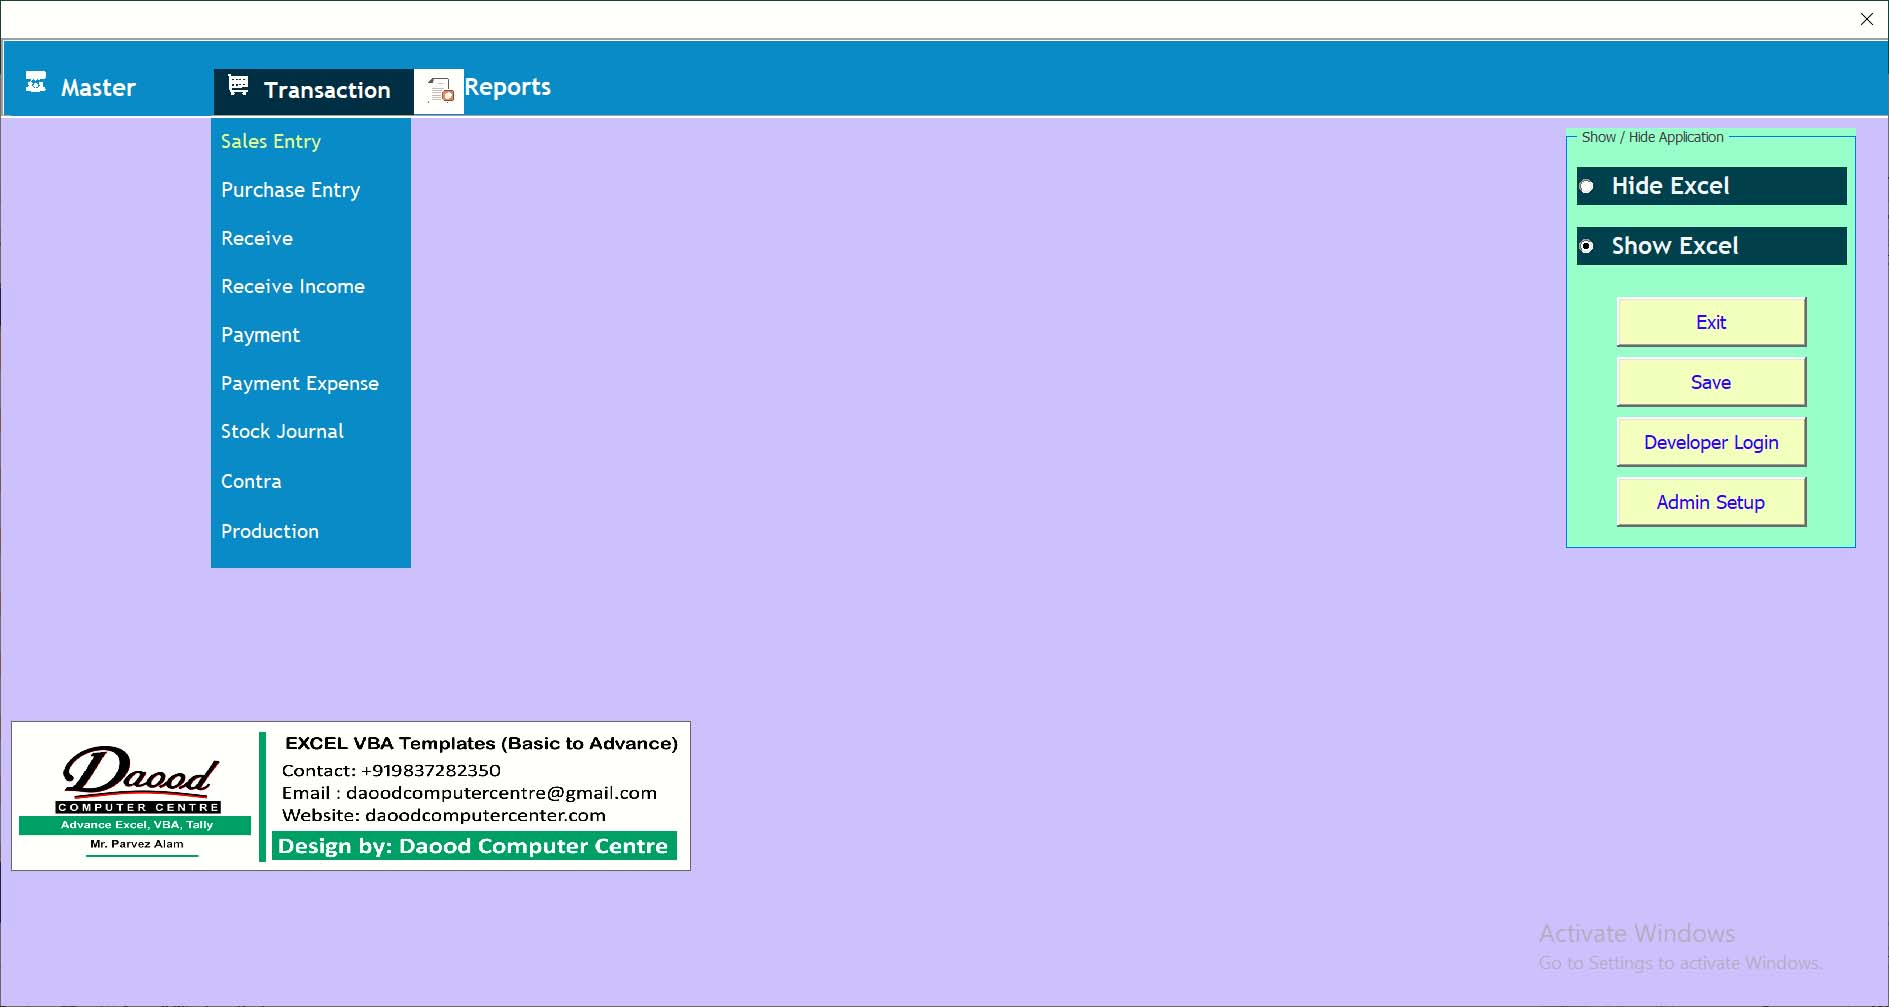Select Receive Income option

click(293, 287)
